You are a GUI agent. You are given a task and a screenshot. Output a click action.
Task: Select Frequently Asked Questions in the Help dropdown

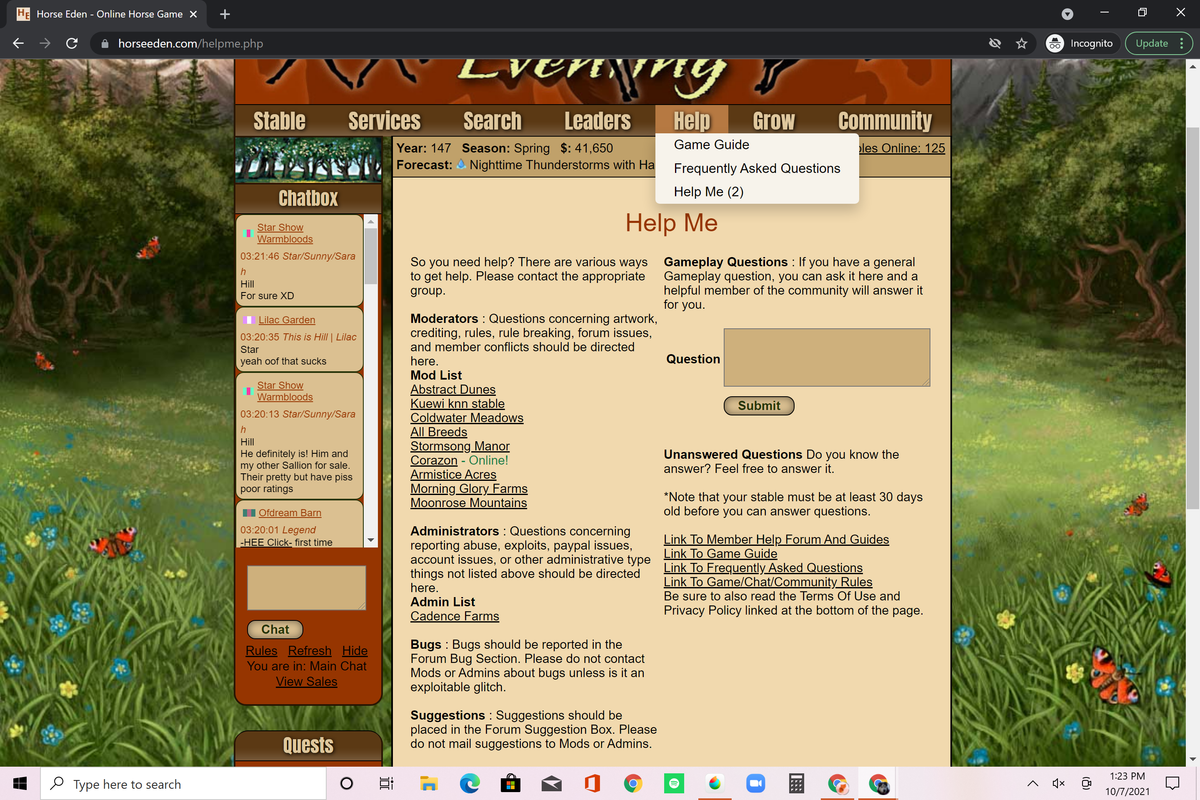tap(757, 168)
